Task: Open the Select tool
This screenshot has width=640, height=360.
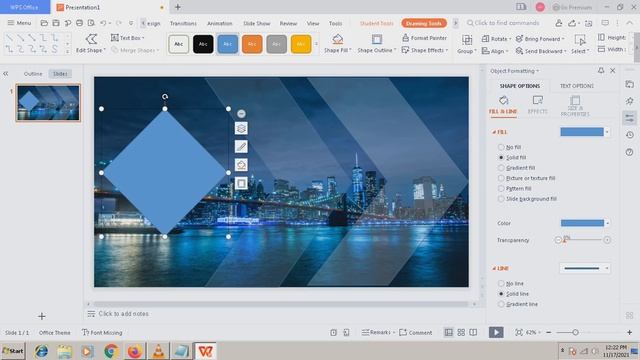Action: 580,44
